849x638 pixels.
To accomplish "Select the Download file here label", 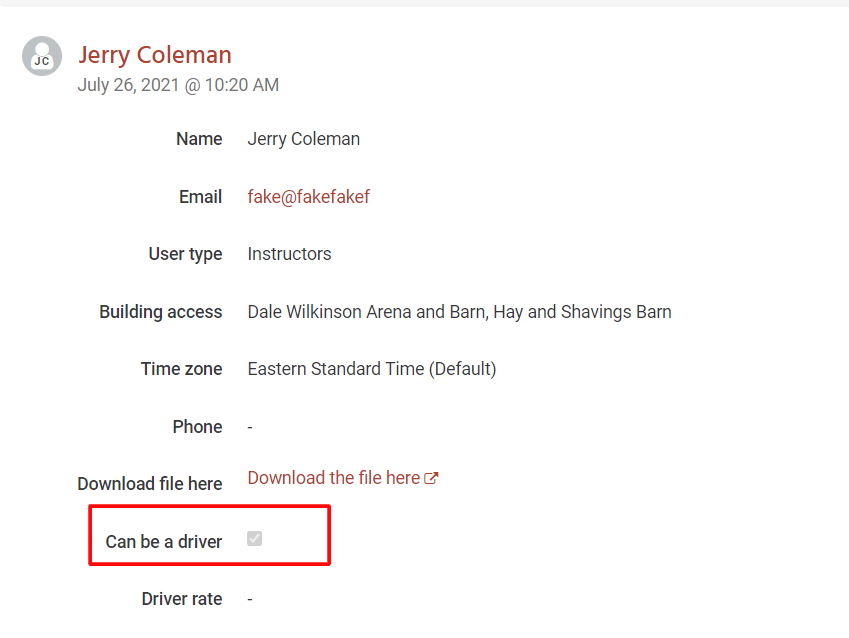I will (x=150, y=484).
